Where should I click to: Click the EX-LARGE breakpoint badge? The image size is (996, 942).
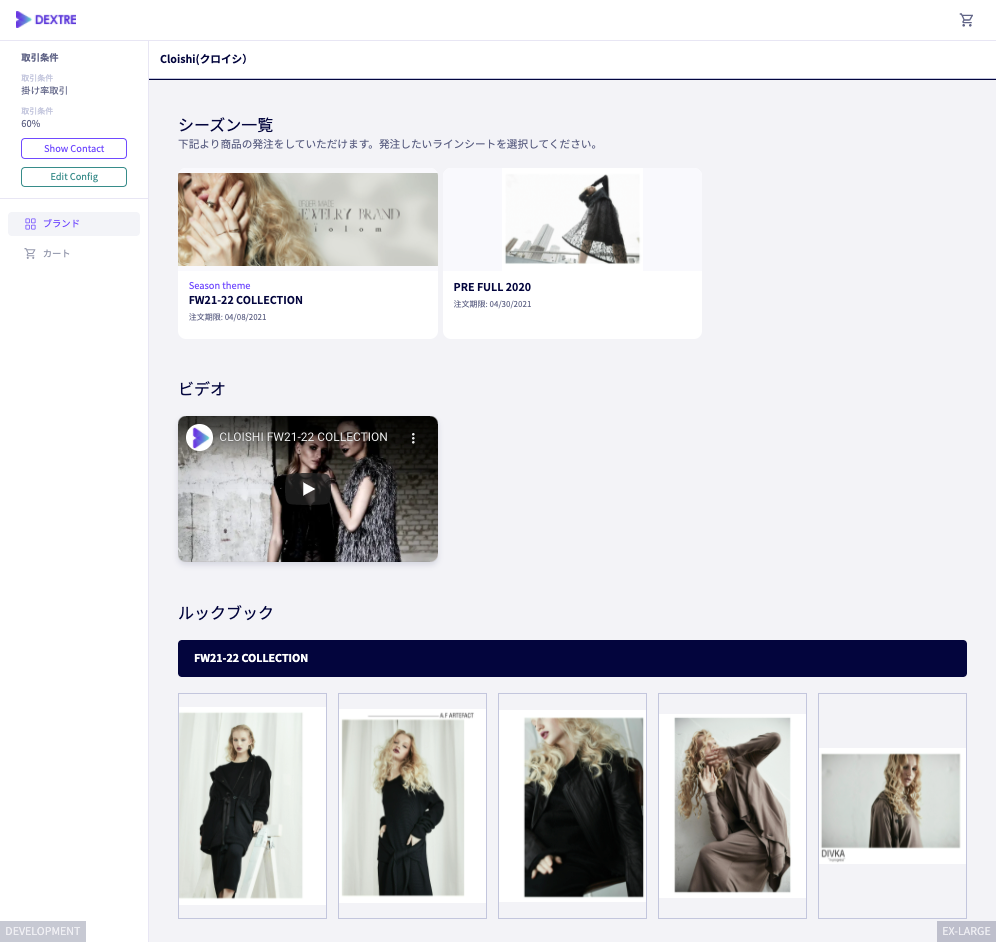[966, 931]
